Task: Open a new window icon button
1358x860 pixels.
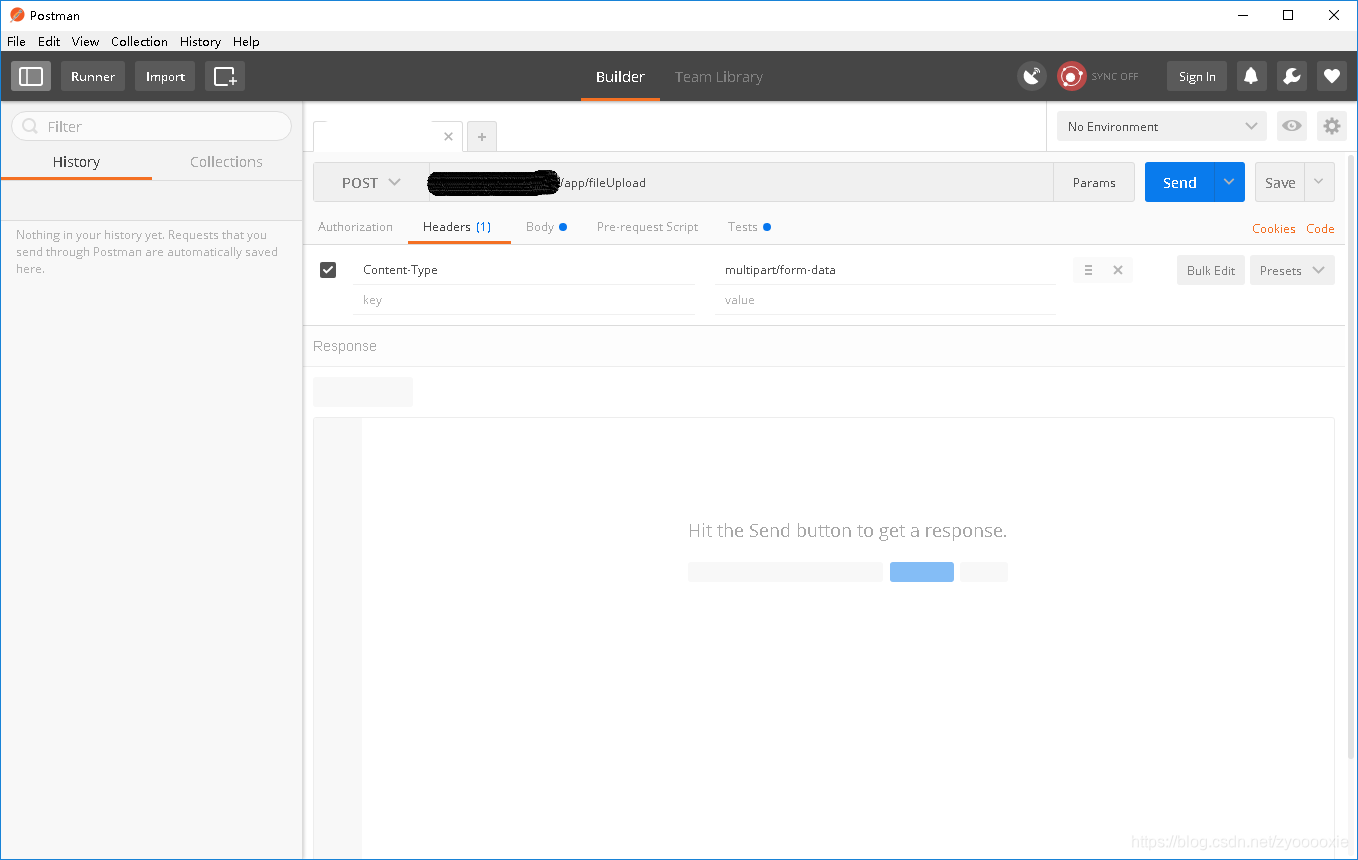Action: click(x=225, y=76)
